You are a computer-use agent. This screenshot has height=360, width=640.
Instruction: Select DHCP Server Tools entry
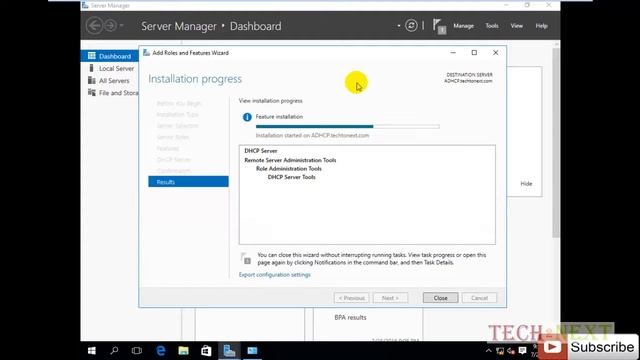(x=291, y=177)
